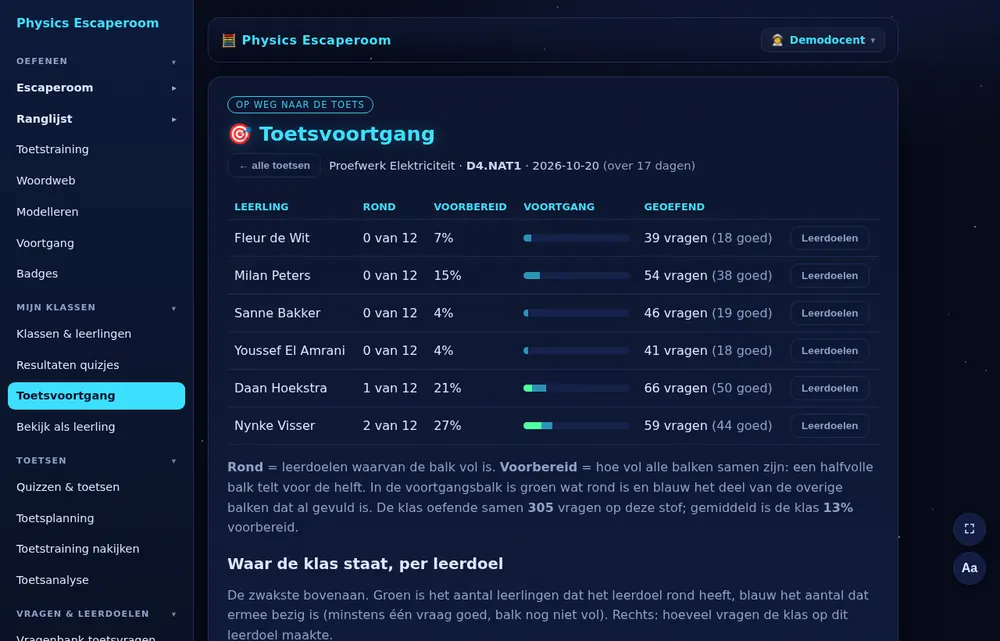The image size is (1000, 641).
Task: Open Leerdoelen for Daan Hoekstra
Action: (829, 388)
